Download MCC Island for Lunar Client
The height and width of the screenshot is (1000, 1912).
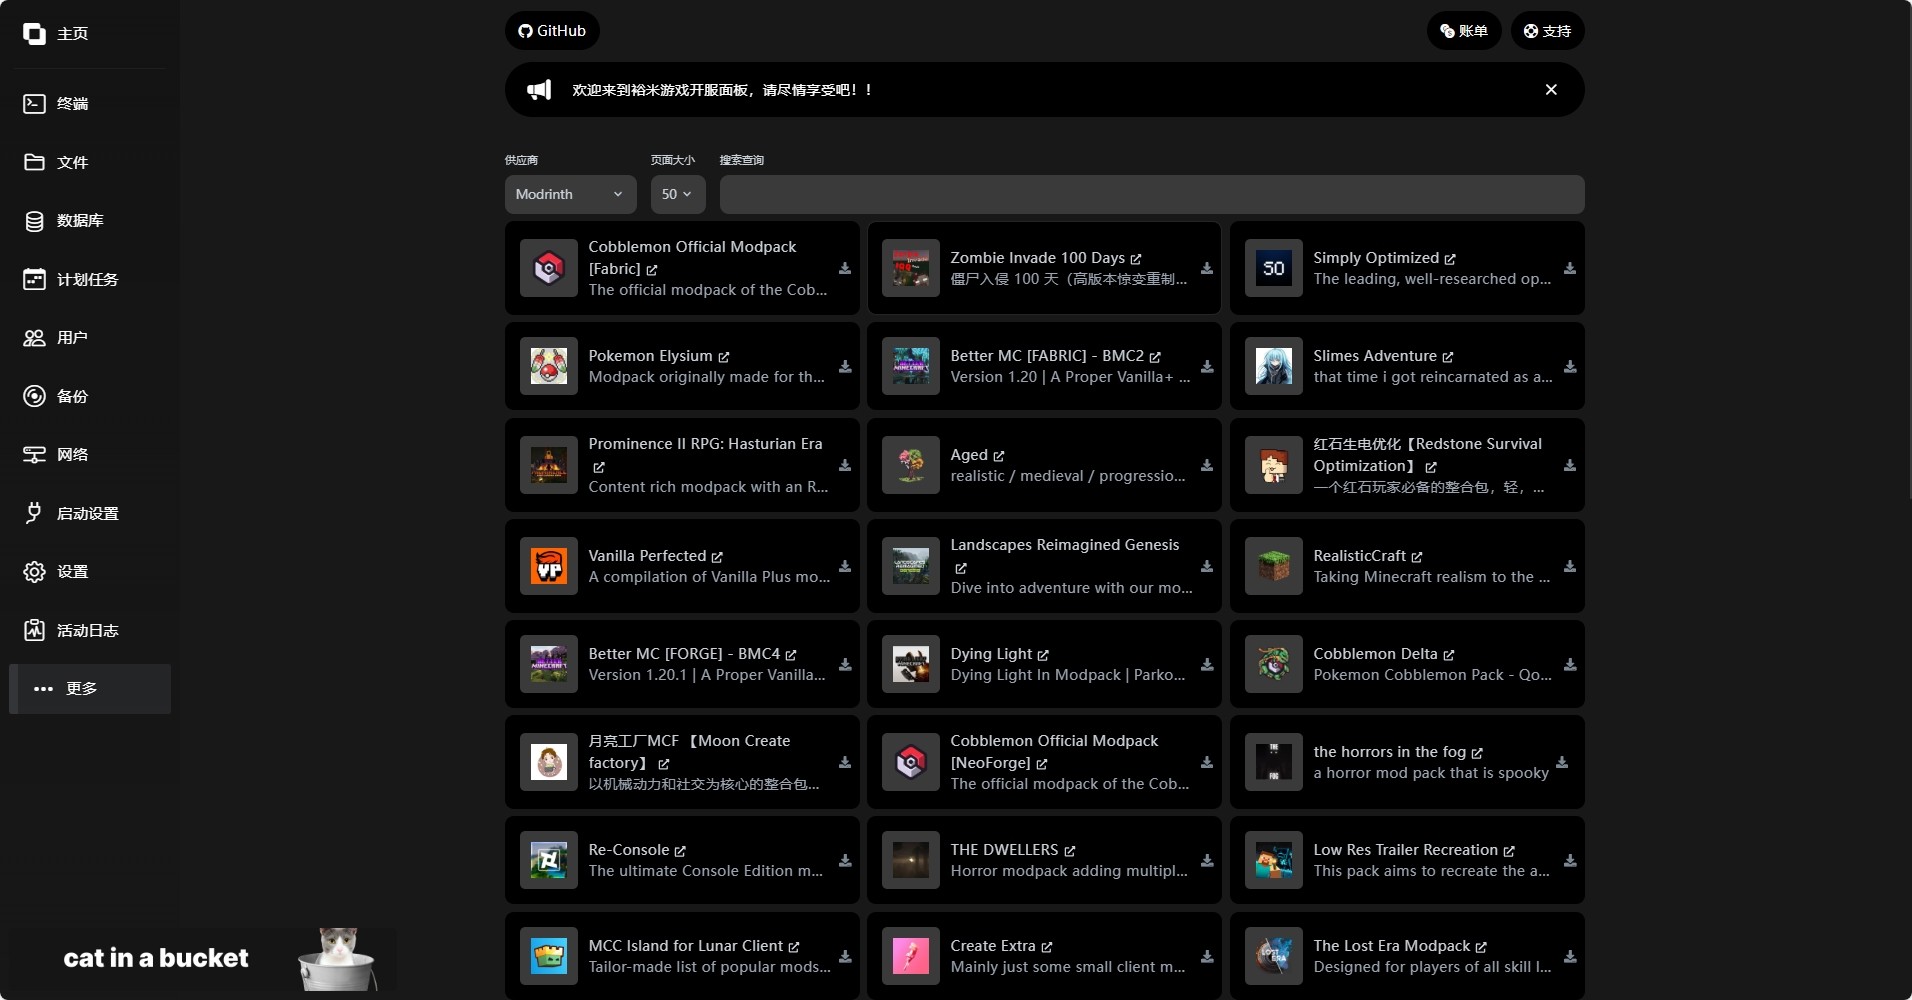845,956
